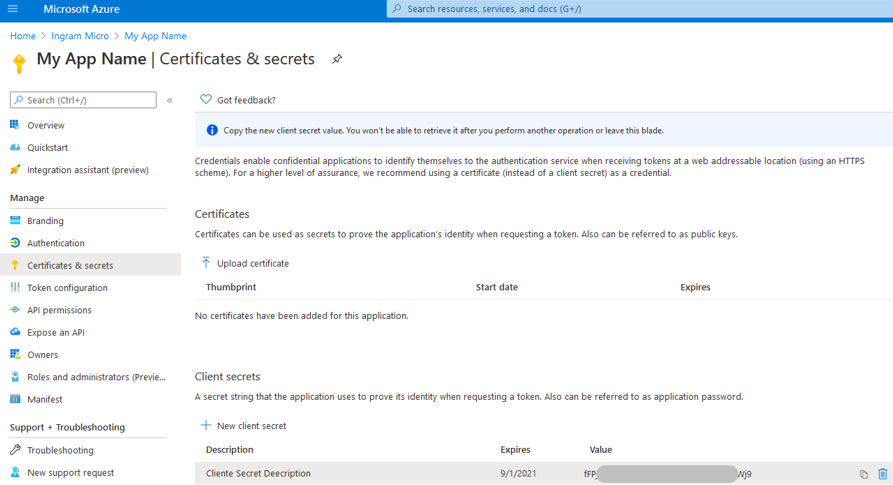Collapse the left navigation pane
This screenshot has width=893, height=485.
coord(170,100)
